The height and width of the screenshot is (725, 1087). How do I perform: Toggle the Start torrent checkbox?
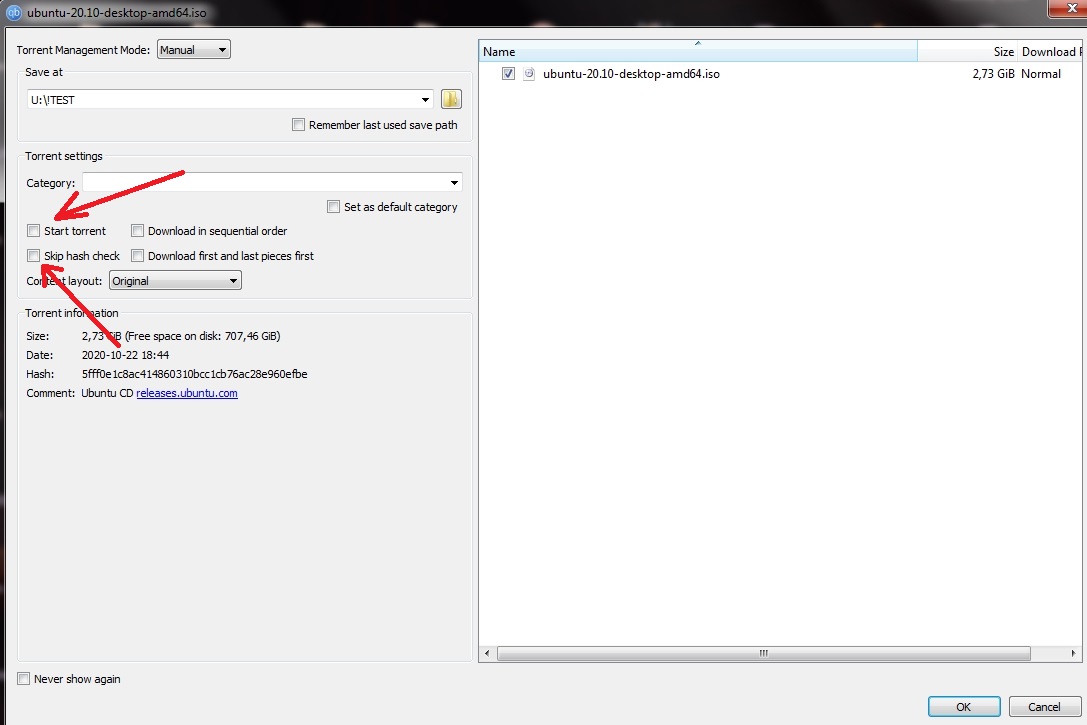coord(33,231)
